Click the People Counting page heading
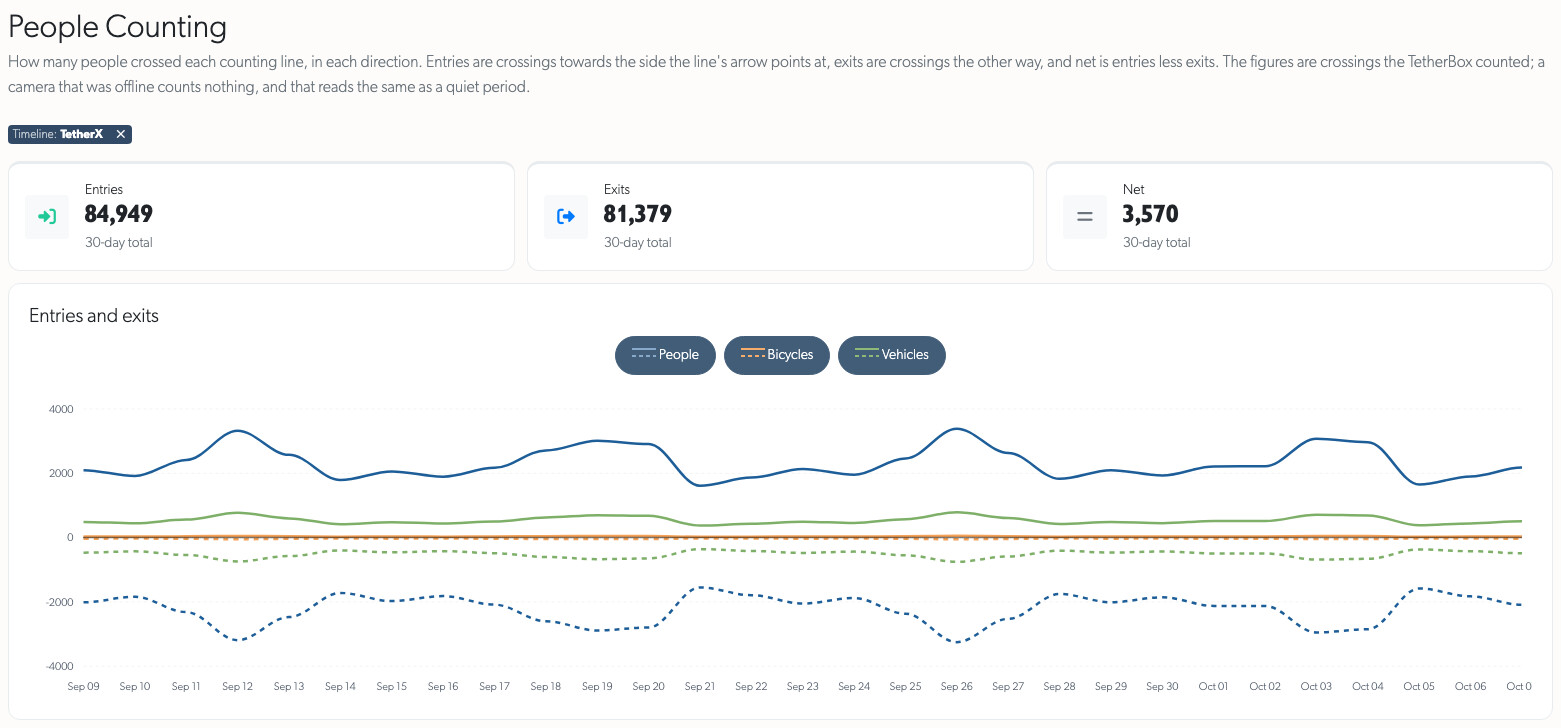 coord(117,27)
